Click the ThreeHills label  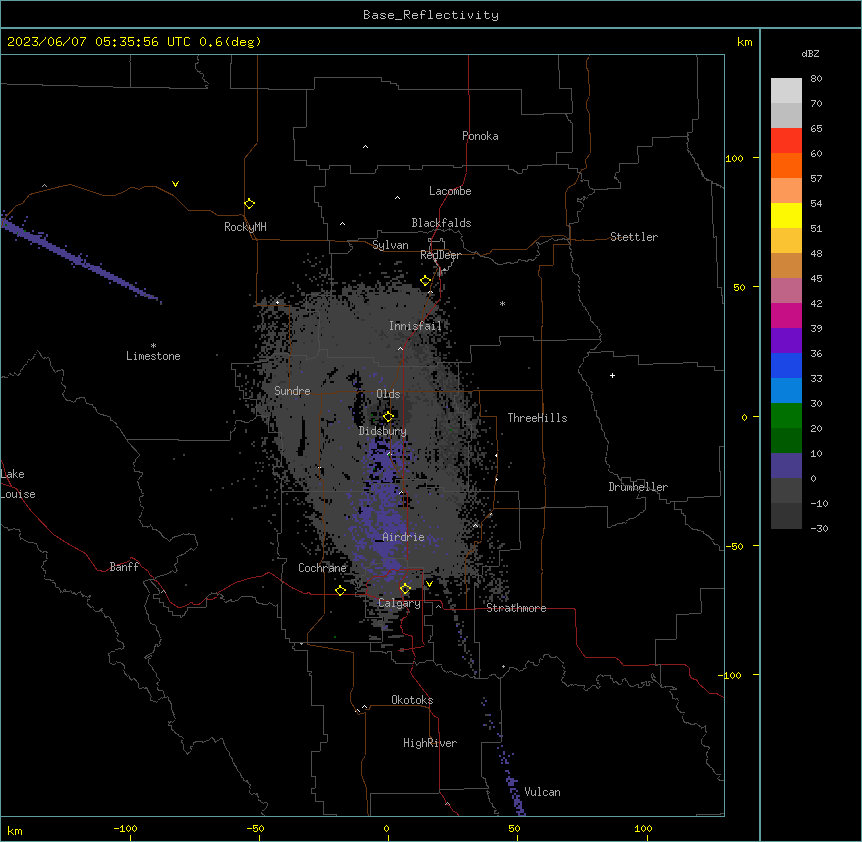537,418
